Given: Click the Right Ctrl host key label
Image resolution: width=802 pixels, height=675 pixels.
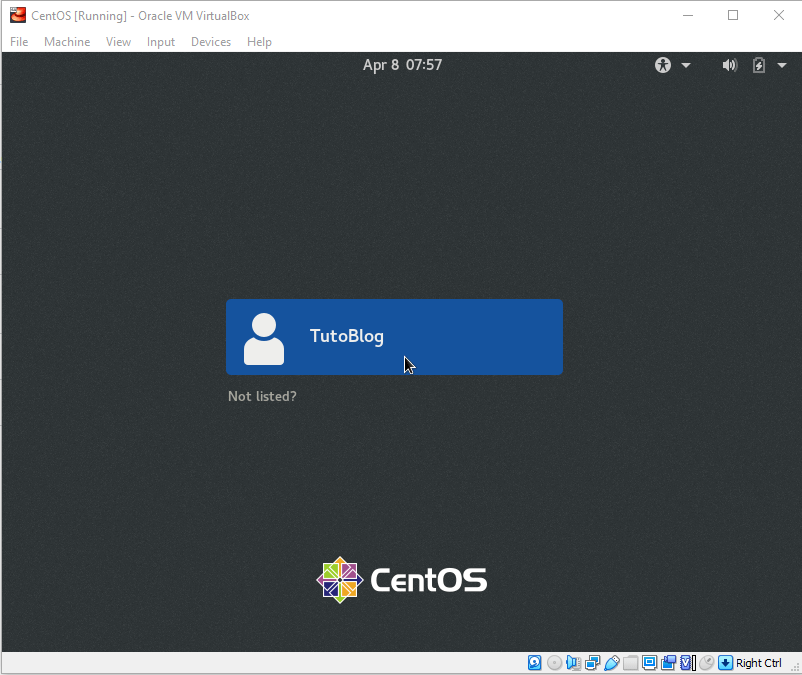Looking at the screenshot, I should [x=759, y=663].
